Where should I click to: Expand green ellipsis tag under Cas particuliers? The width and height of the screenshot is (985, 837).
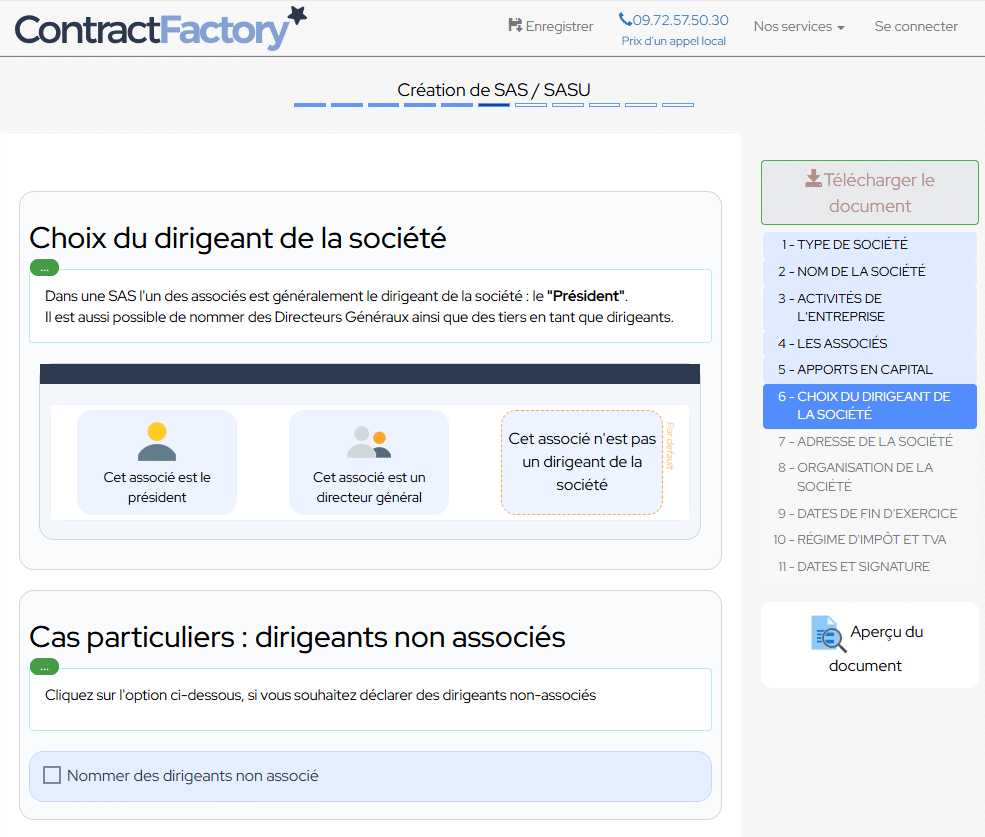pyautogui.click(x=44, y=667)
